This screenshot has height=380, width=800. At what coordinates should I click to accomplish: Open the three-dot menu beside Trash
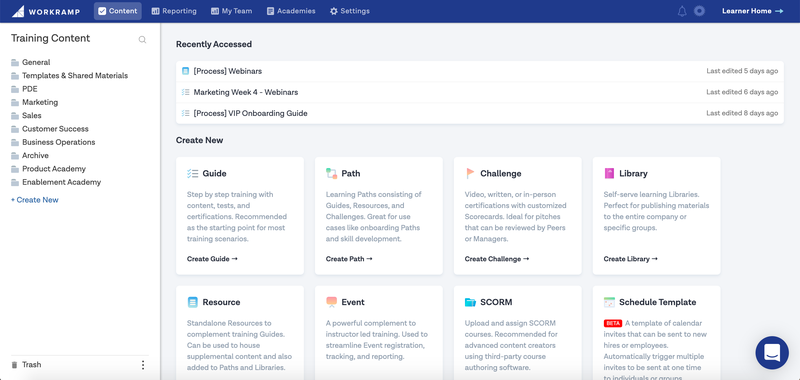(x=143, y=365)
